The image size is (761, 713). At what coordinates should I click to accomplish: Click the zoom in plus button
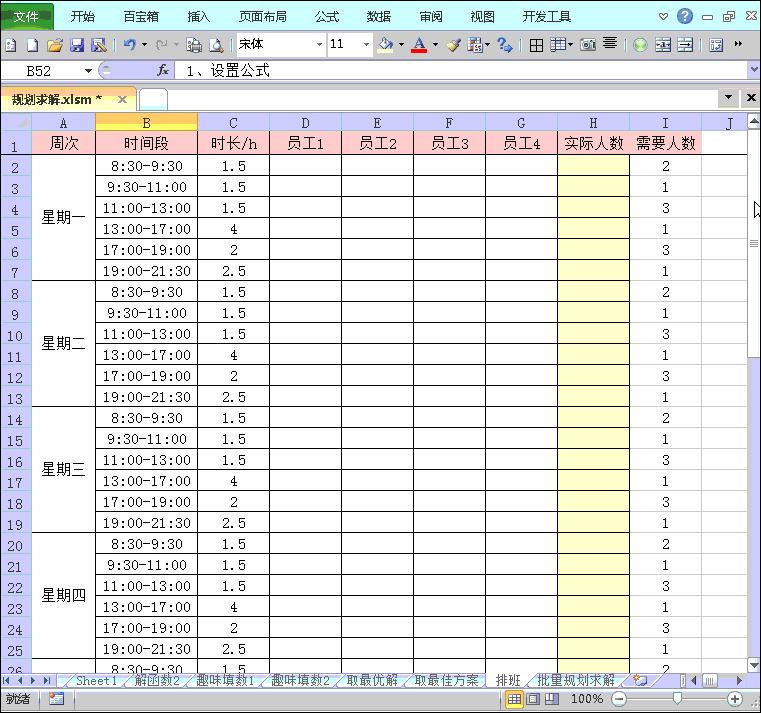click(x=735, y=699)
